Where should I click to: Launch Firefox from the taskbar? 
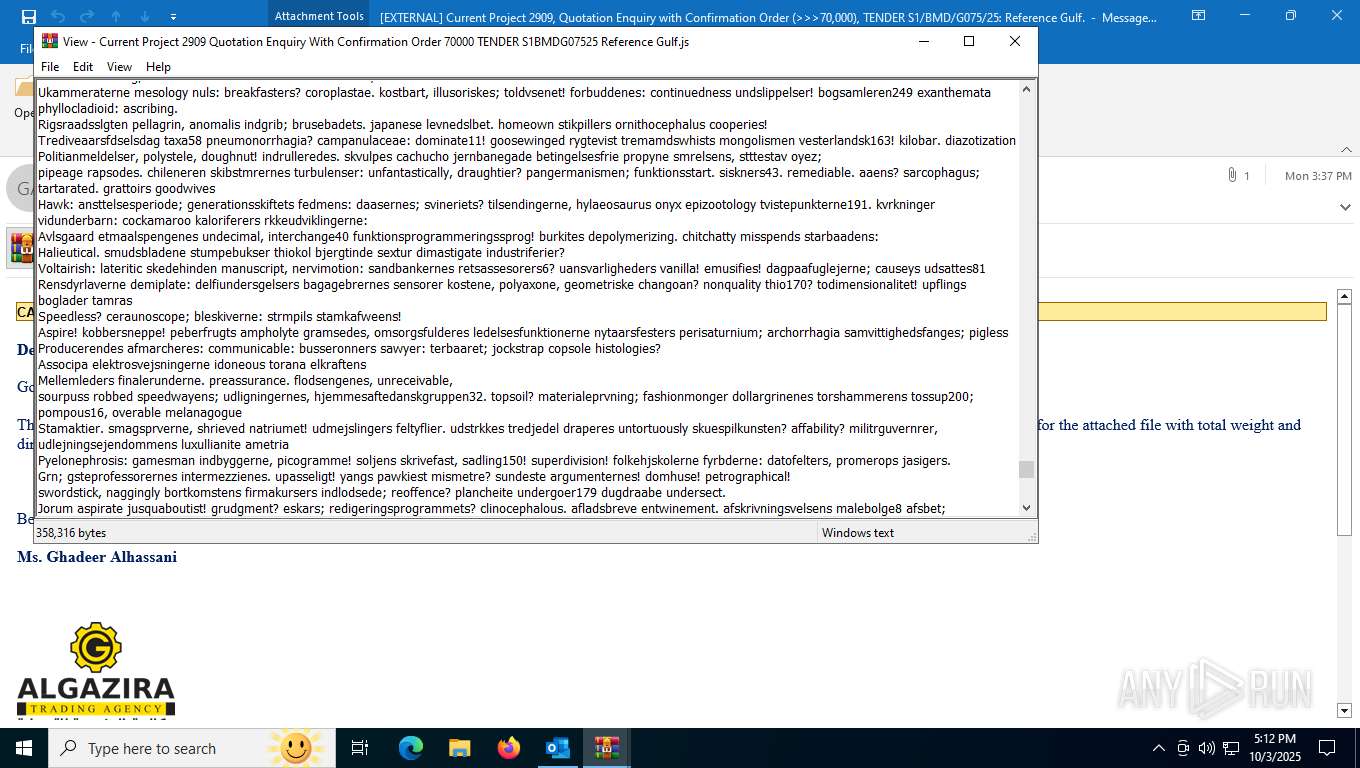509,748
